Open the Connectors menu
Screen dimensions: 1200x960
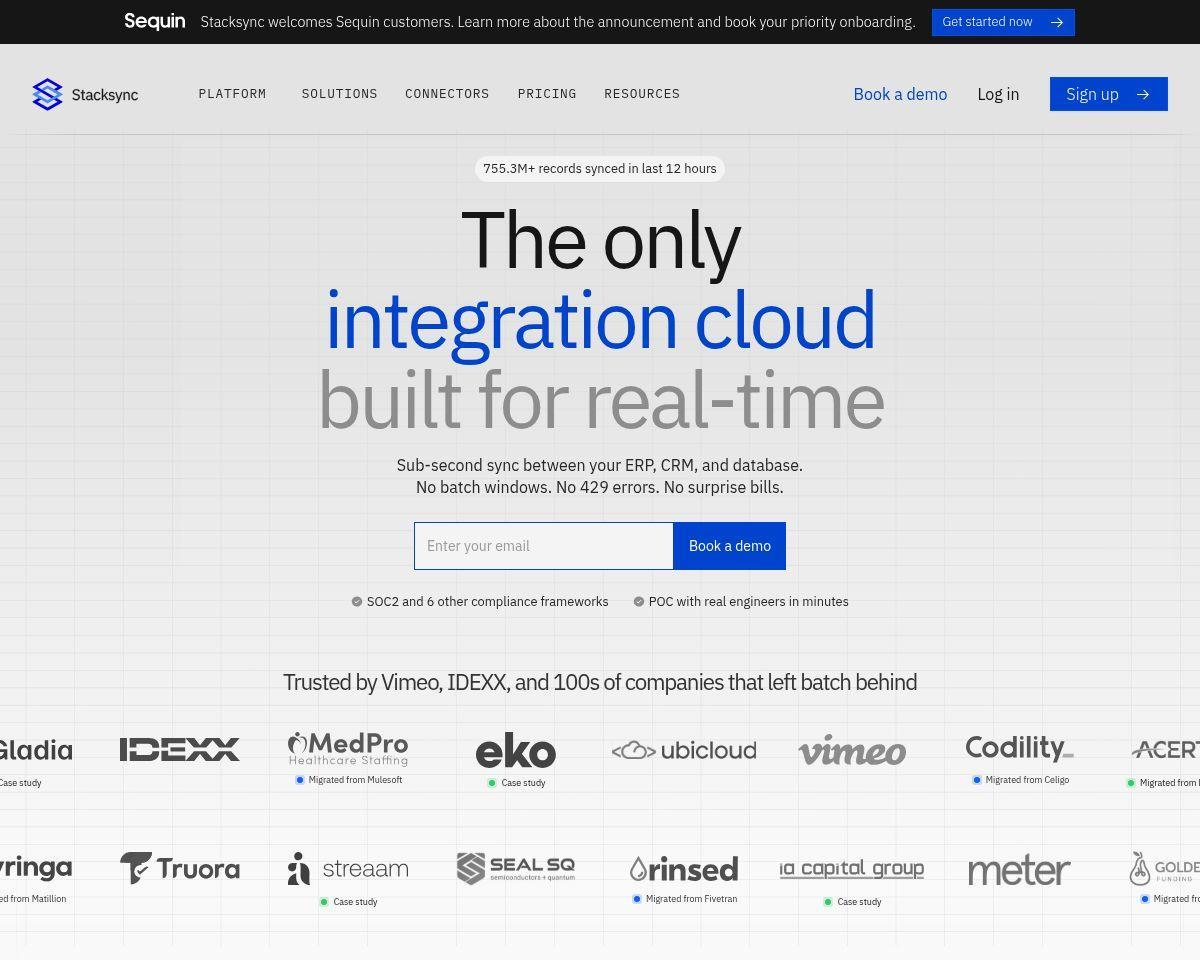(447, 94)
